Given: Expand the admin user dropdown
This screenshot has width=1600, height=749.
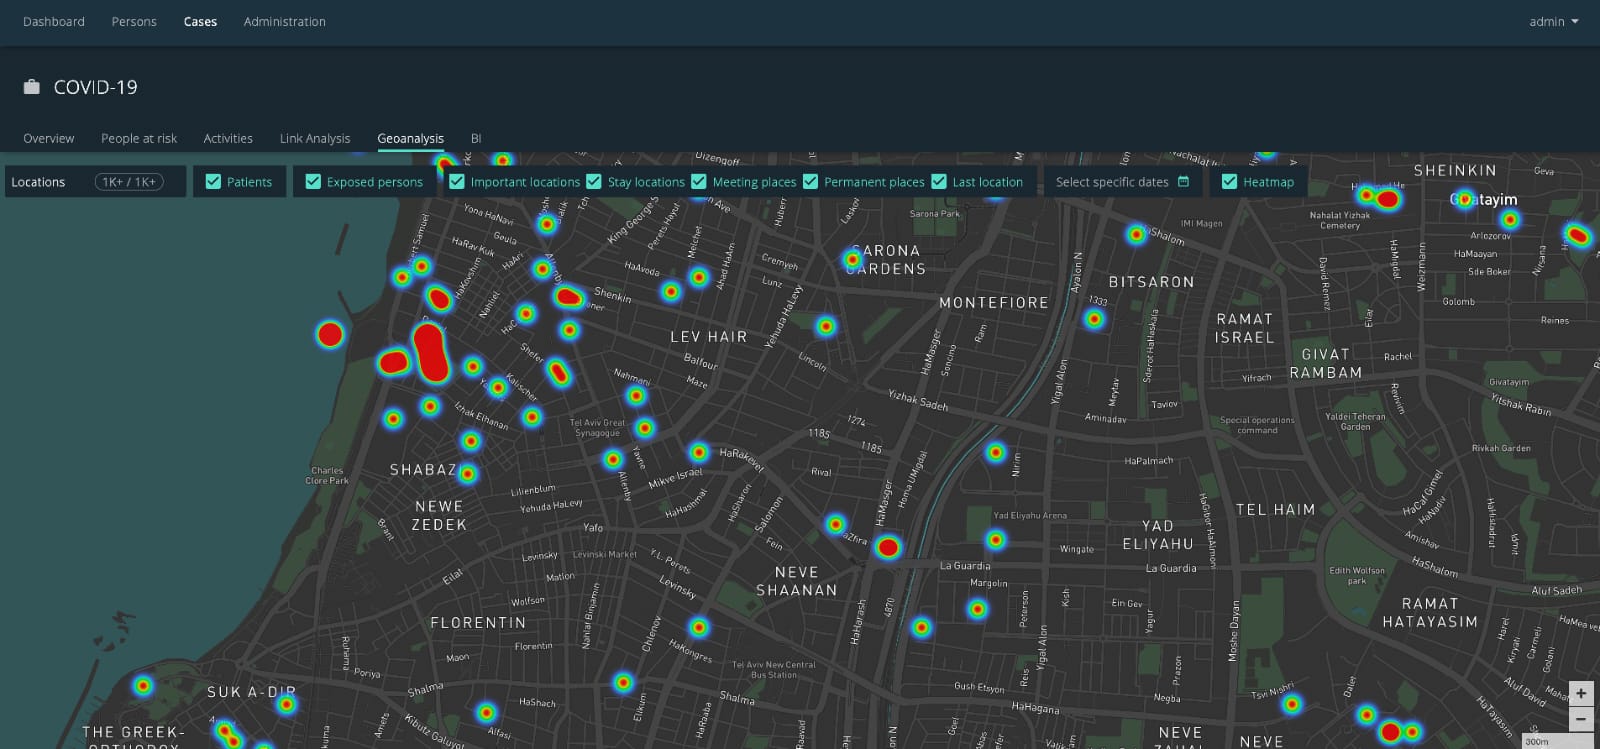Looking at the screenshot, I should coord(1553,21).
